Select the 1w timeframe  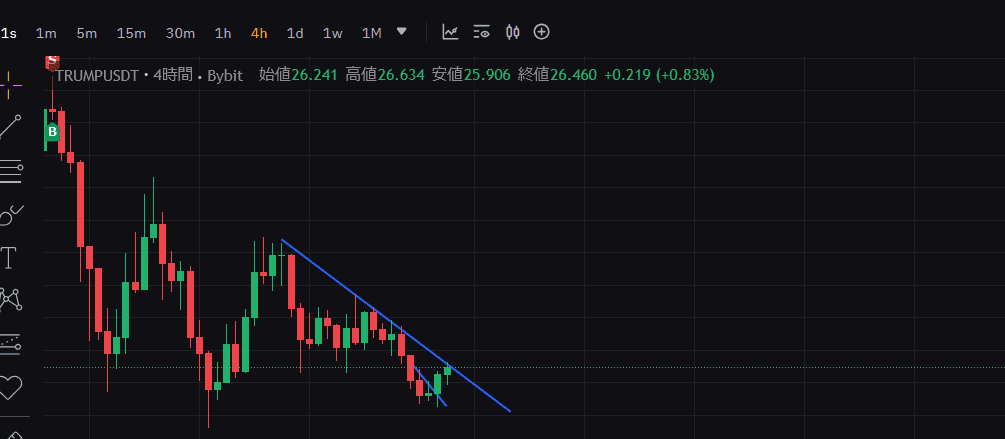pyautogui.click(x=332, y=33)
